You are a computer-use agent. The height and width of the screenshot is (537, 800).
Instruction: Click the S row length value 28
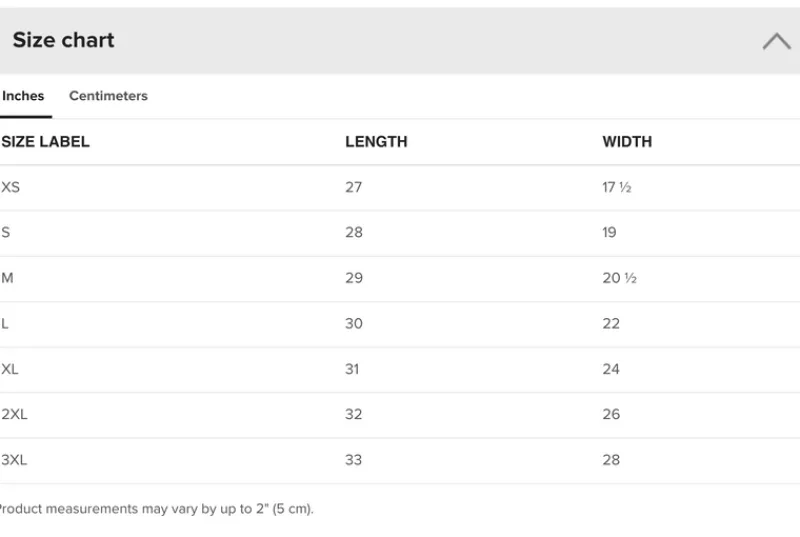354,232
